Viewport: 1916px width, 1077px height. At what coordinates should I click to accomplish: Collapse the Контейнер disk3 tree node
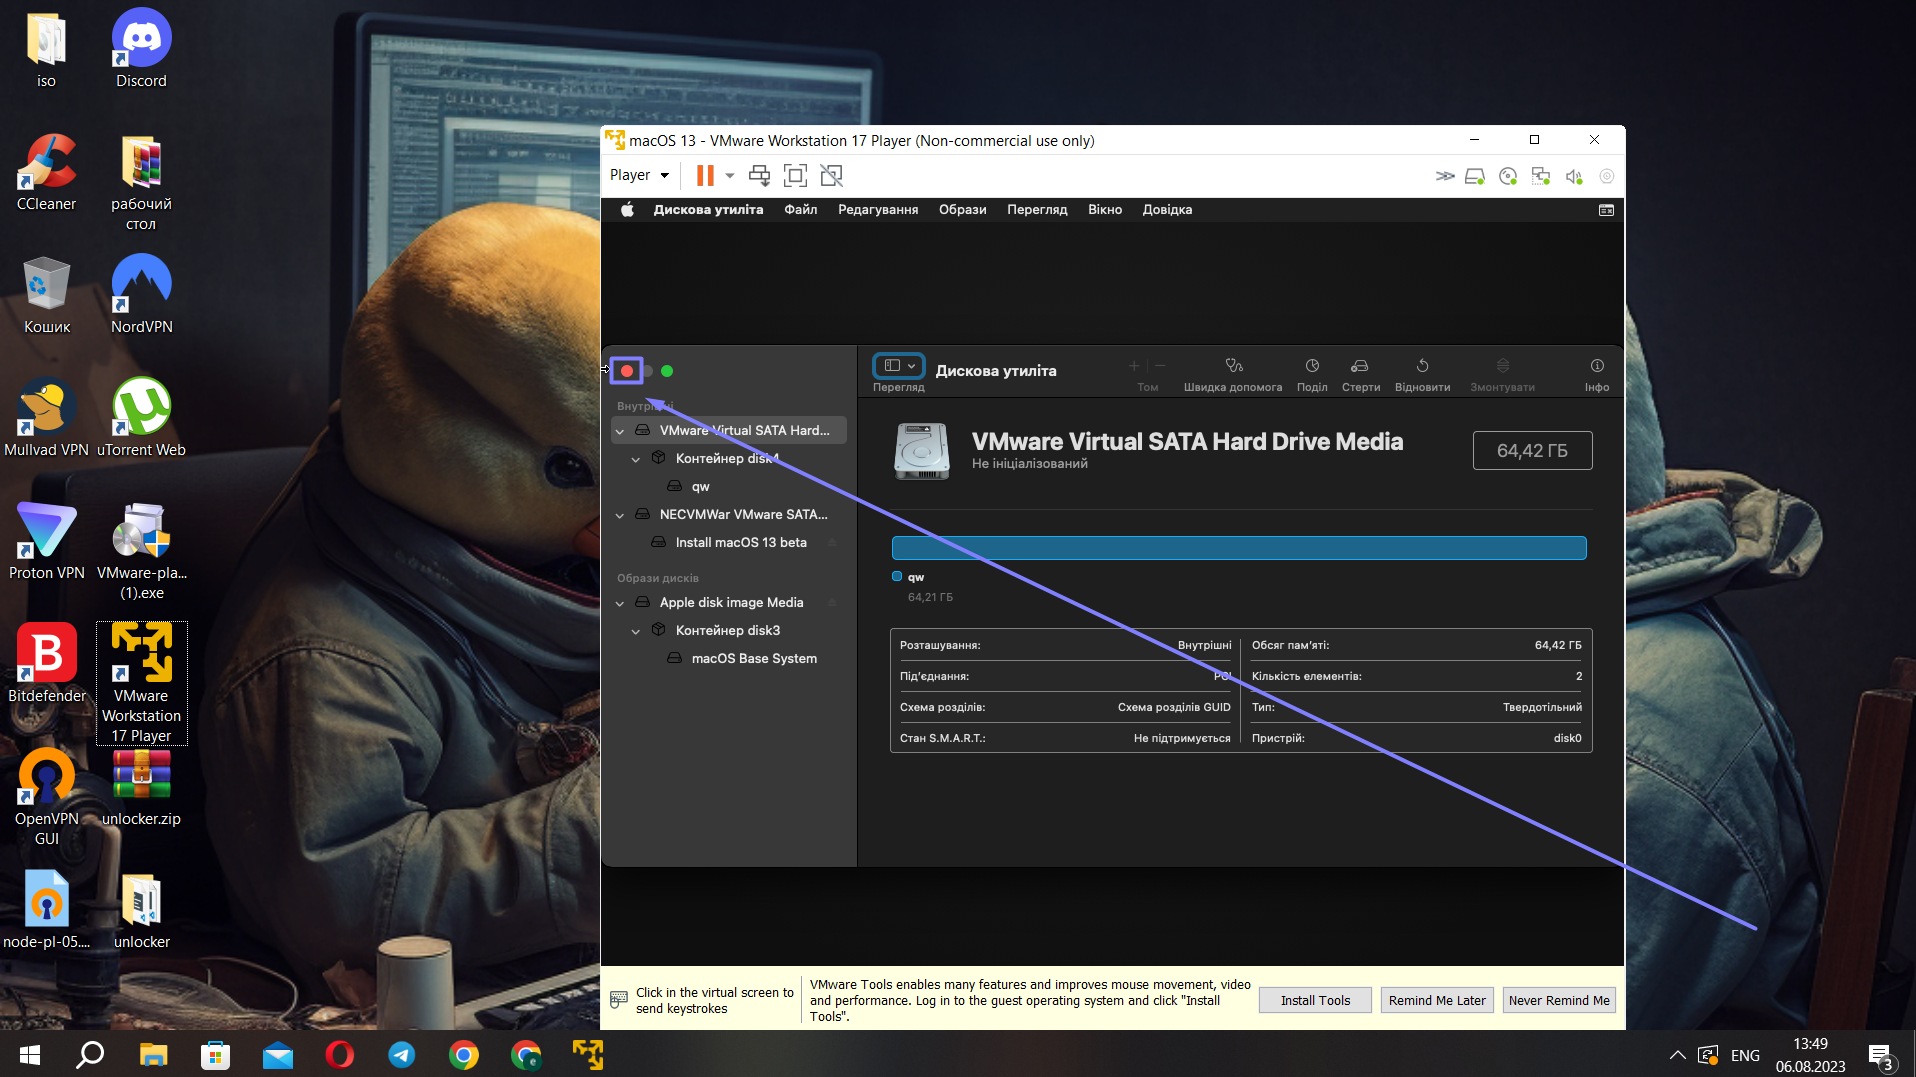pos(636,631)
